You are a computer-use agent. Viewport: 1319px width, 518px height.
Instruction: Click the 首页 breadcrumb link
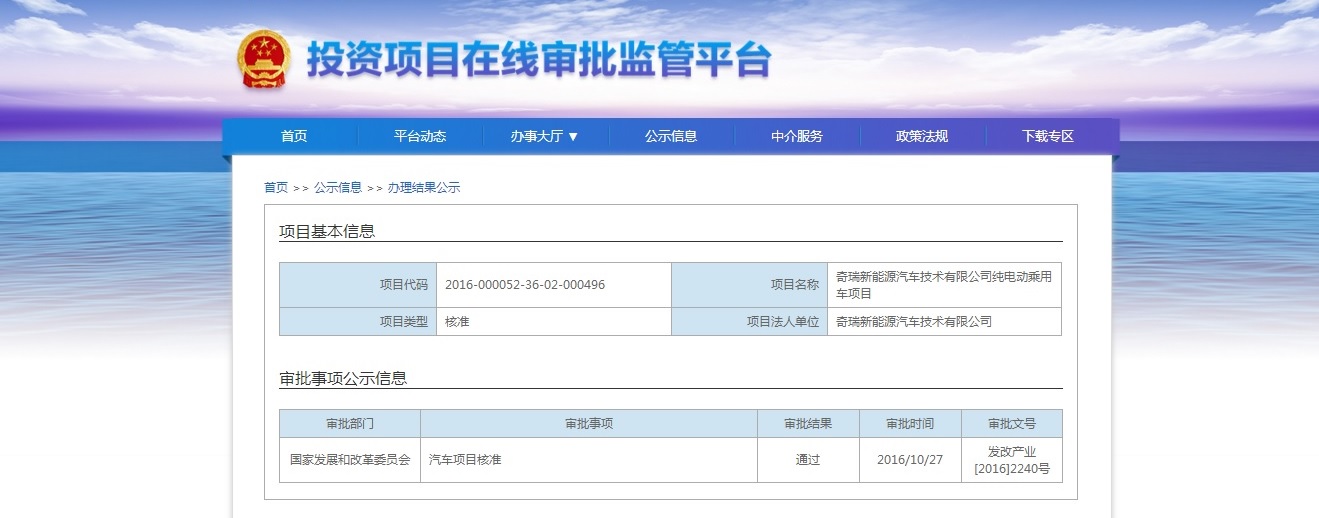tap(276, 188)
